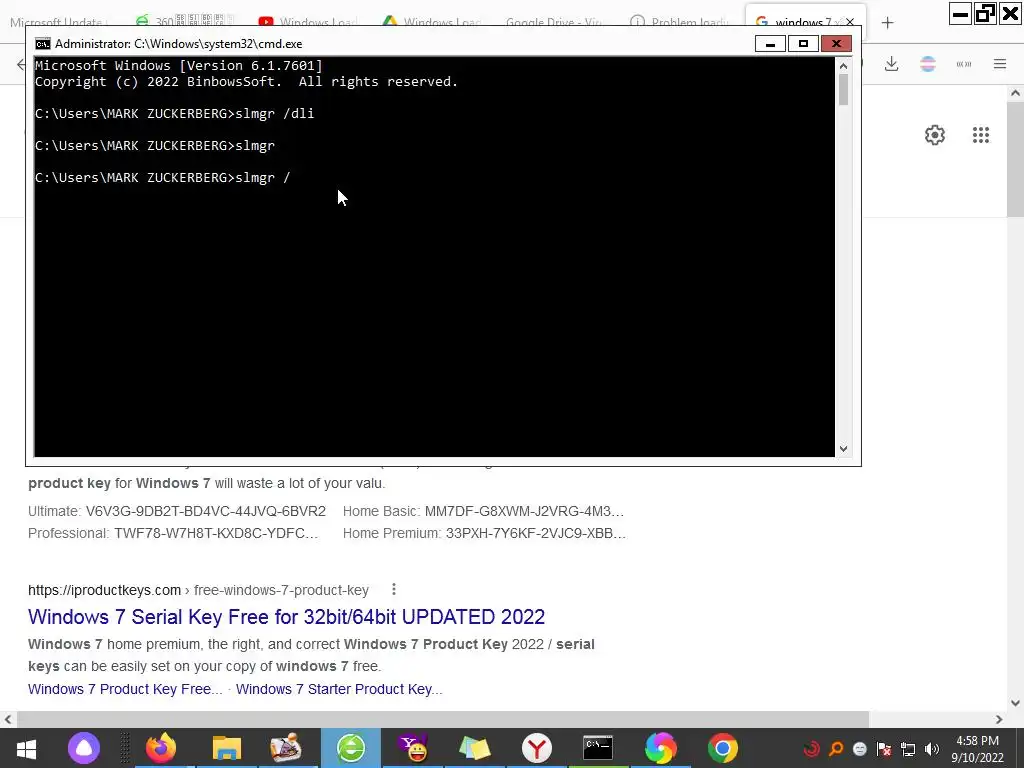Open Windows 7 Serial Key Free result link
Screen dimensions: 1024x768
click(x=286, y=617)
